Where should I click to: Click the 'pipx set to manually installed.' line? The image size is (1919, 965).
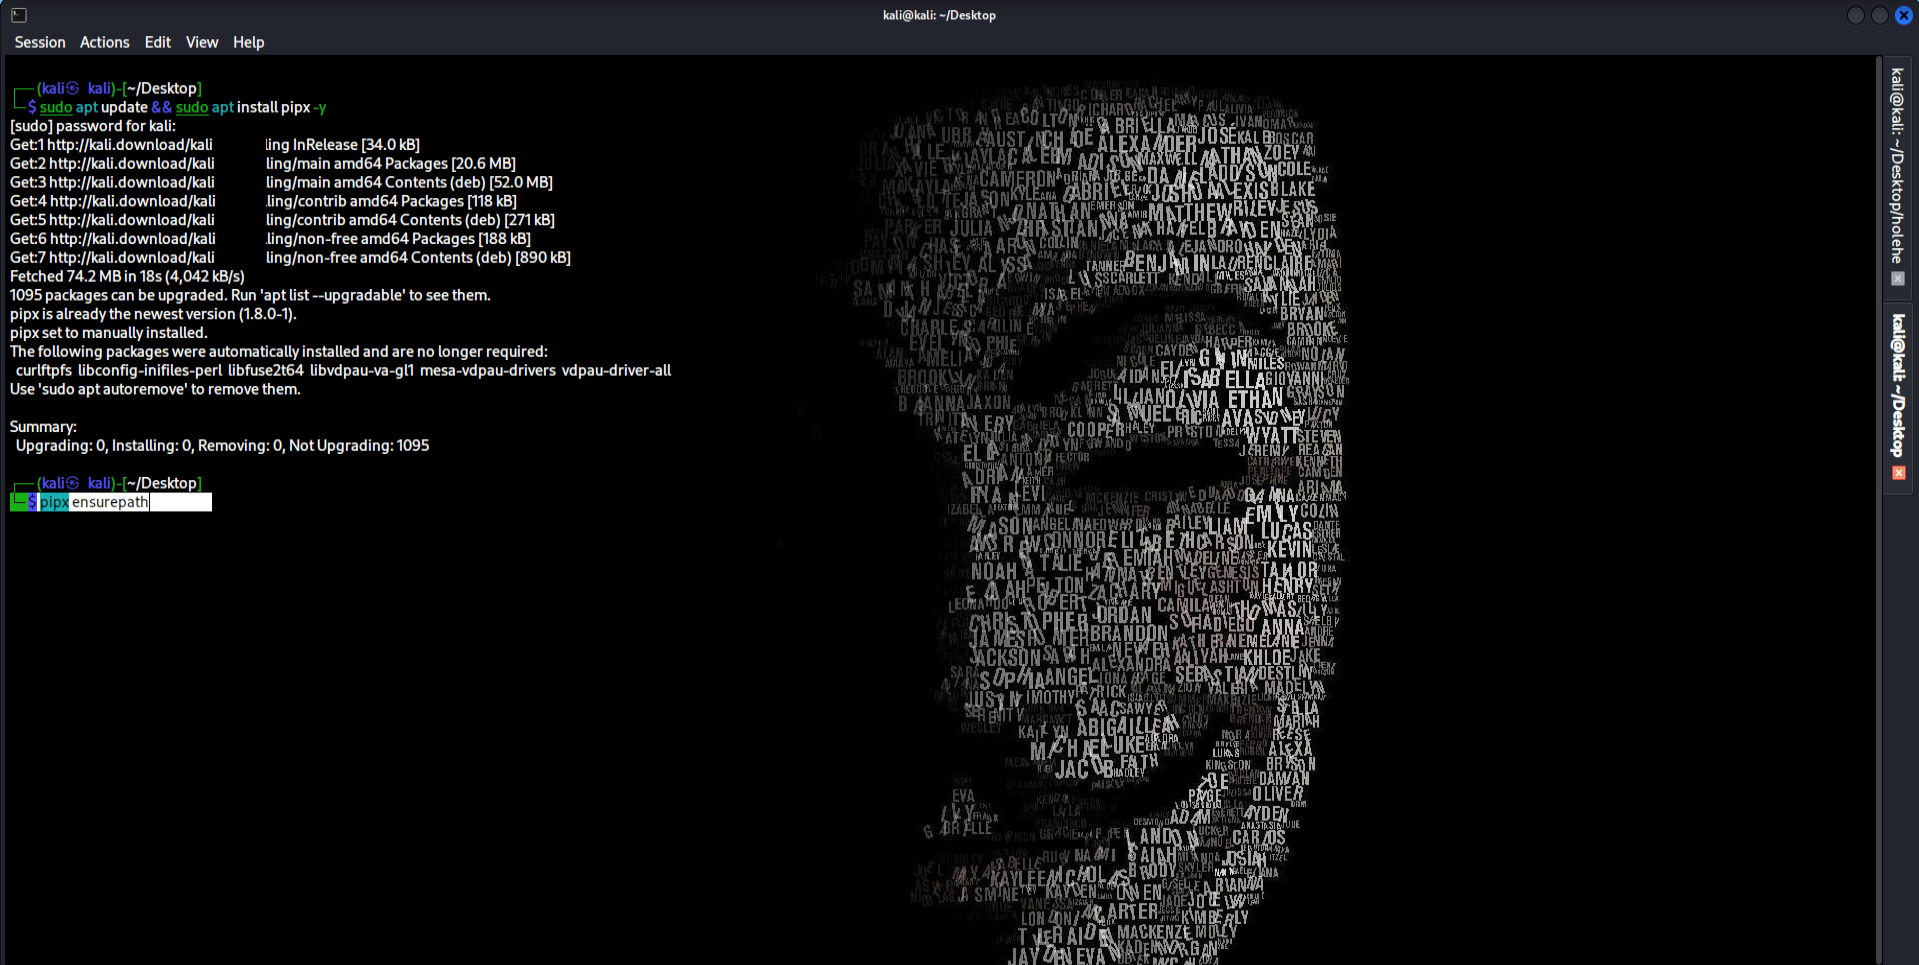(109, 333)
